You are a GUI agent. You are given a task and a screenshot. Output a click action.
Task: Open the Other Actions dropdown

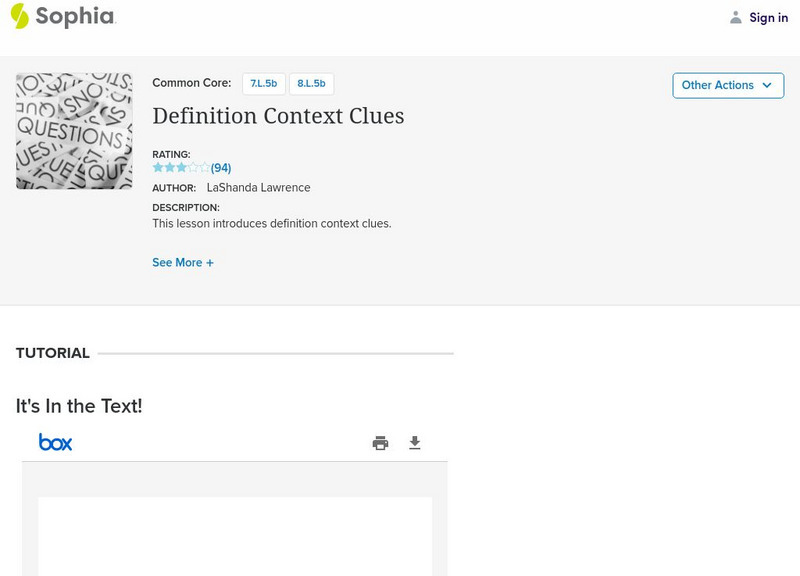727,85
